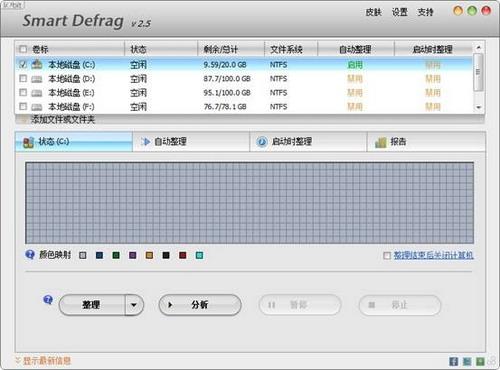Click the 状态 (C:) tab icon
This screenshot has height=370, width=500.
28,142
